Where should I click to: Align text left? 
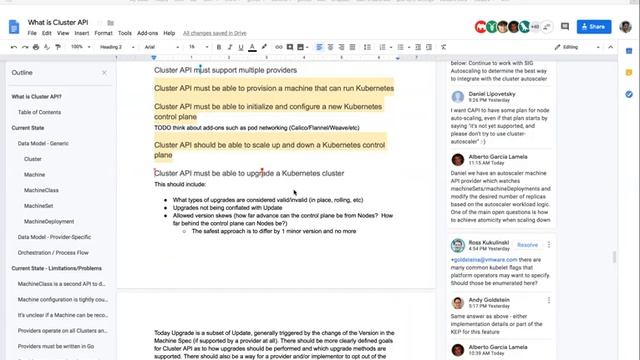[319, 47]
